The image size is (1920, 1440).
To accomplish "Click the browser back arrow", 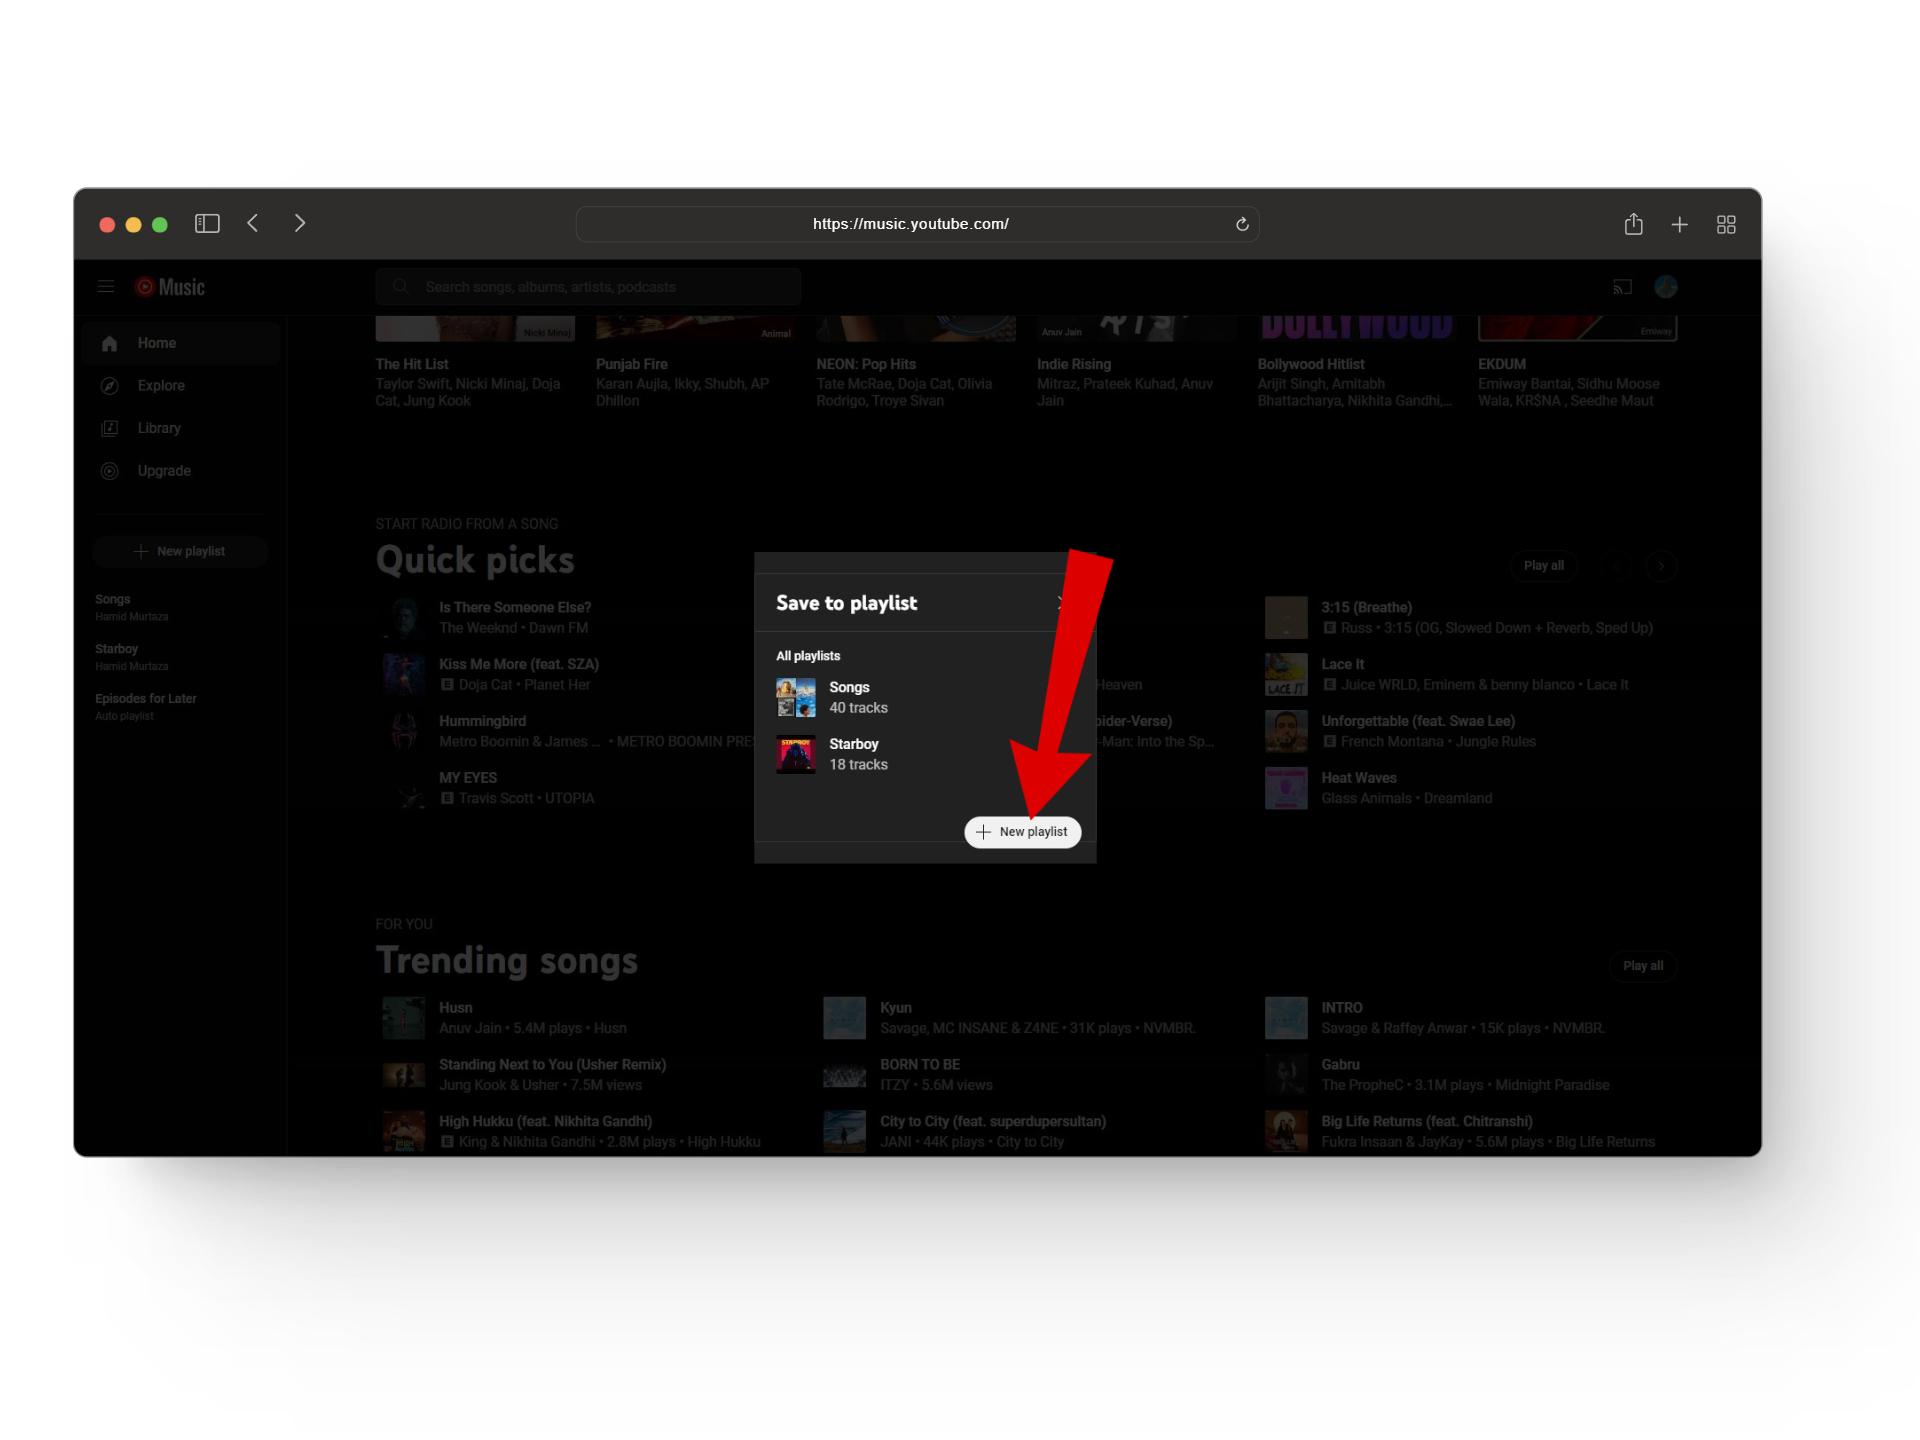I will pos(253,224).
